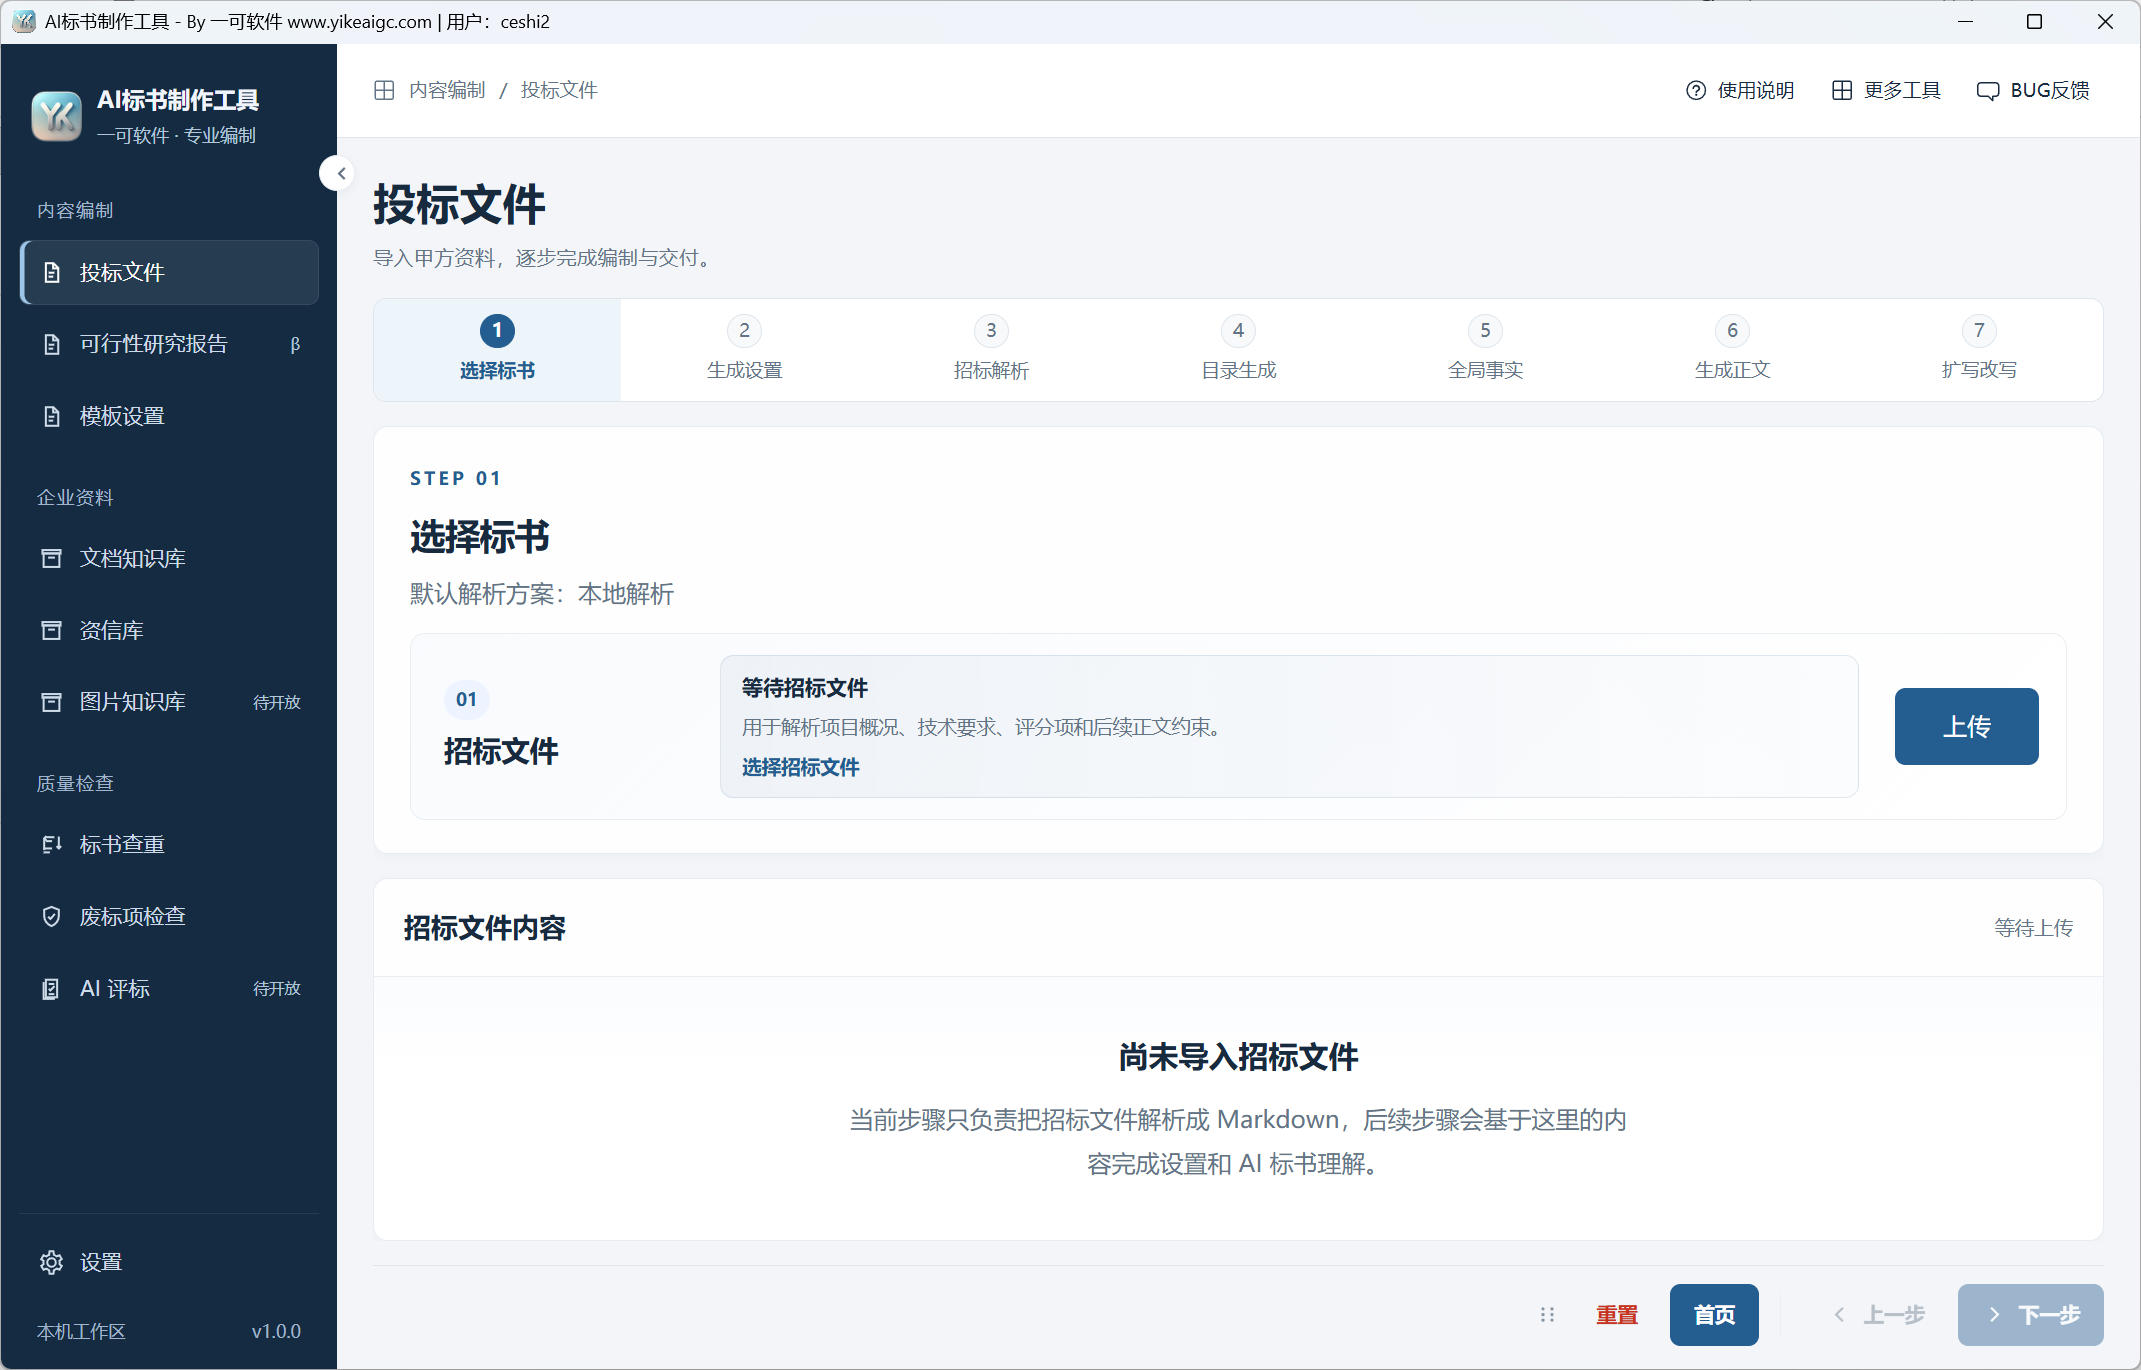The image size is (2141, 1370).
Task: Click the 废标项检查 shield icon
Action: click(x=51, y=916)
